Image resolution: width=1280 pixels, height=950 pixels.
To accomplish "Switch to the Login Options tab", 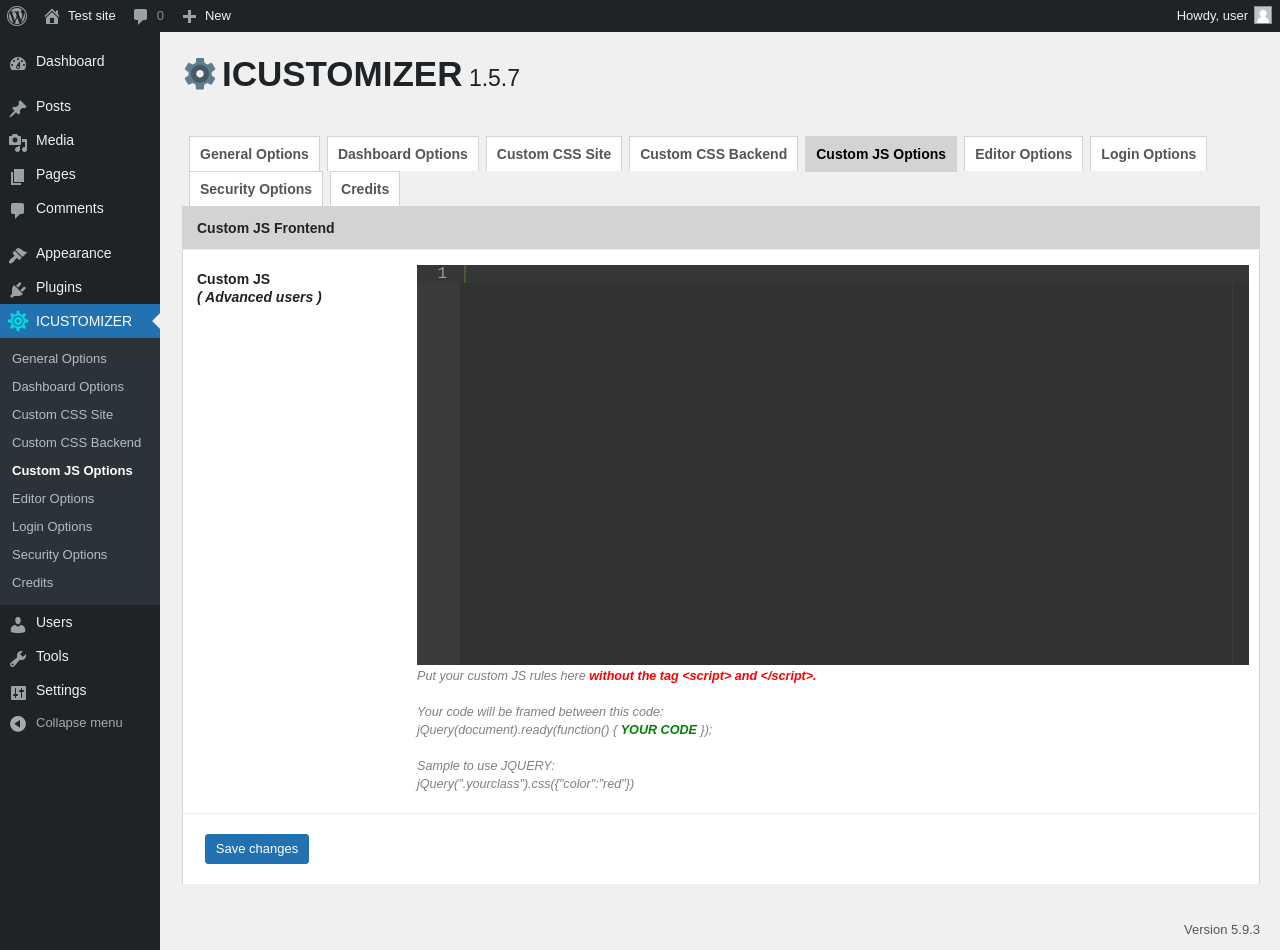I will (1148, 154).
